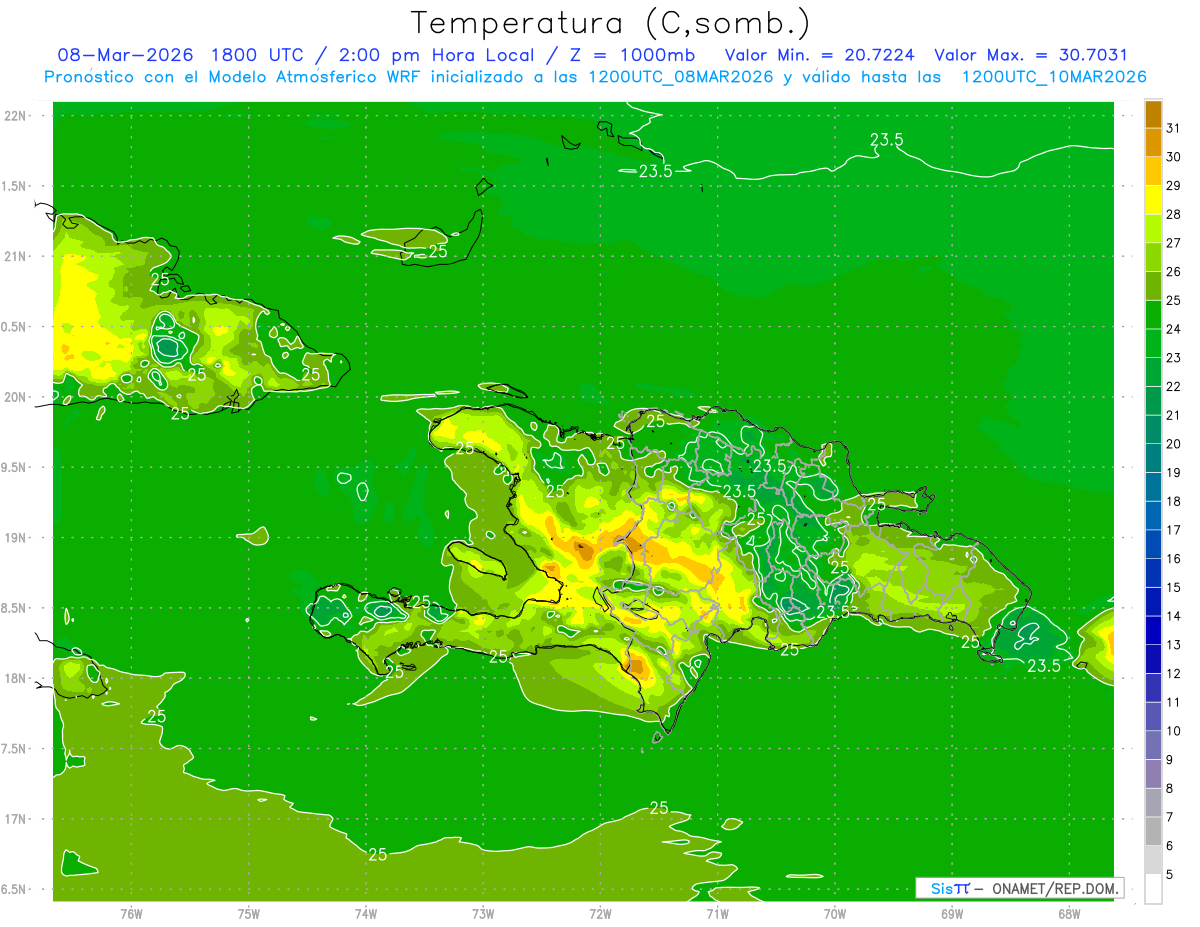Click the swatch between 30 and 31
This screenshot has height=927, width=1200.
1153,143
